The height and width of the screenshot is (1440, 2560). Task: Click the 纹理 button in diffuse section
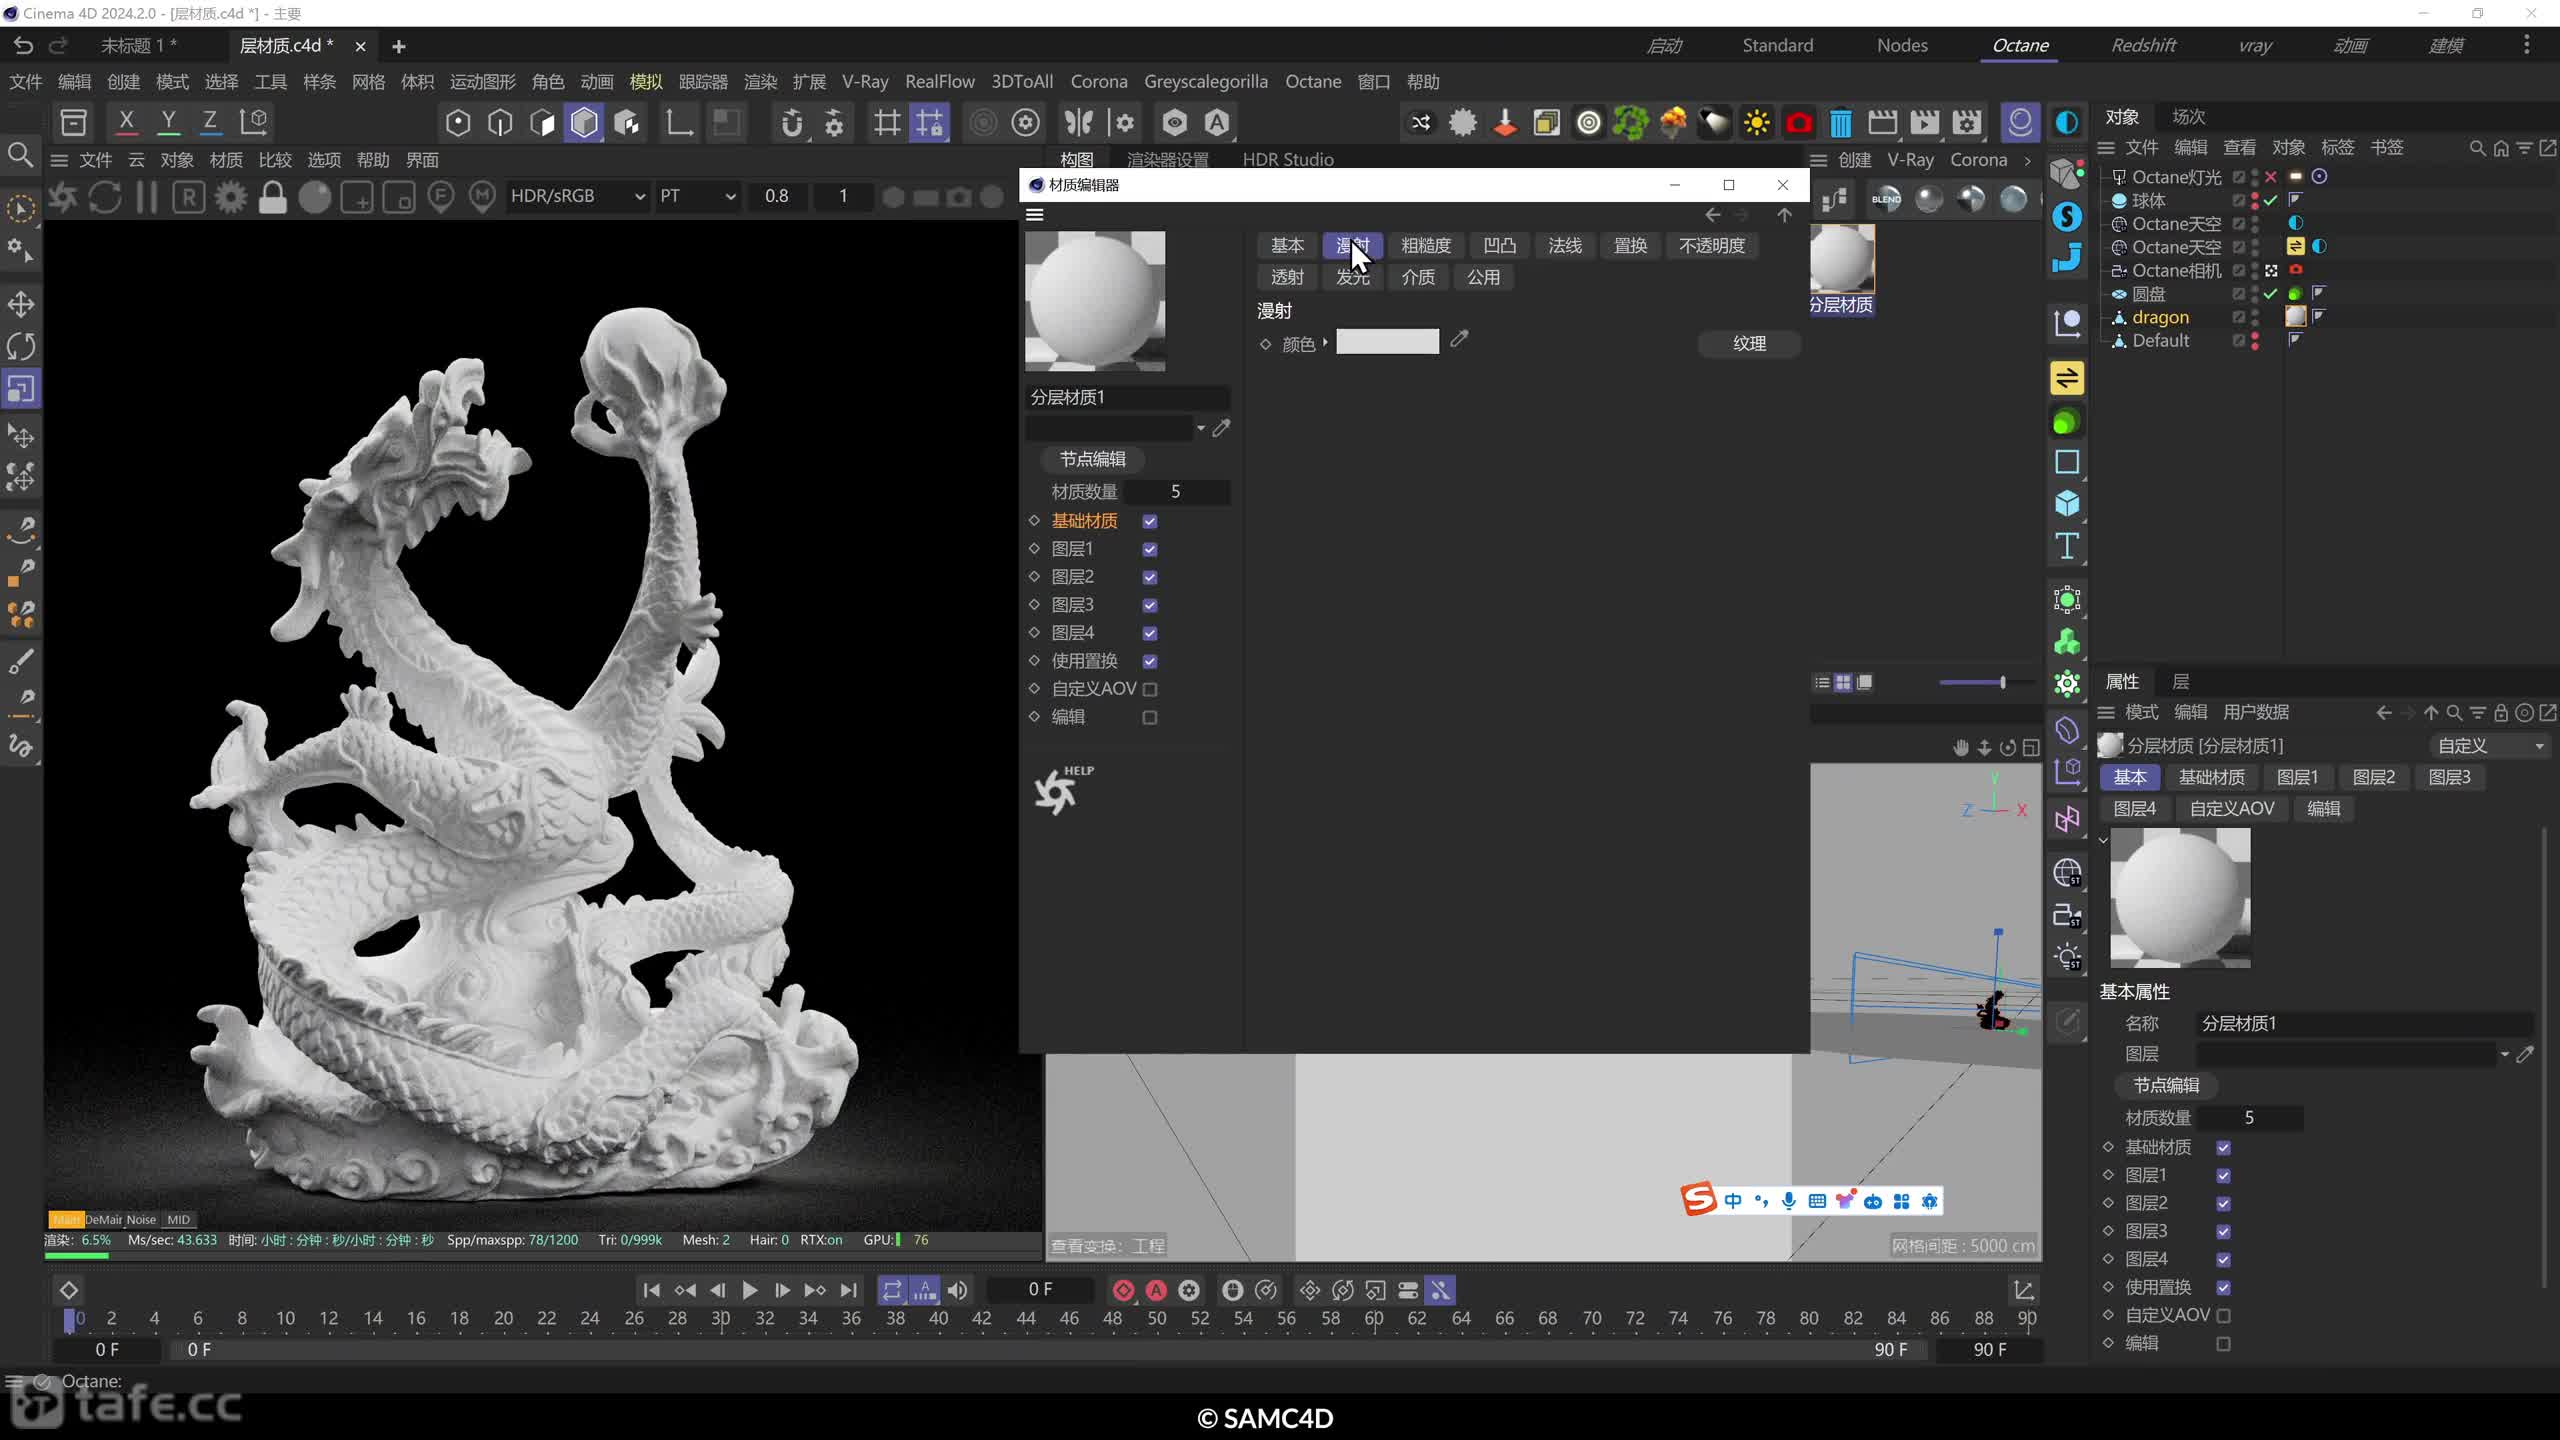tap(1749, 343)
